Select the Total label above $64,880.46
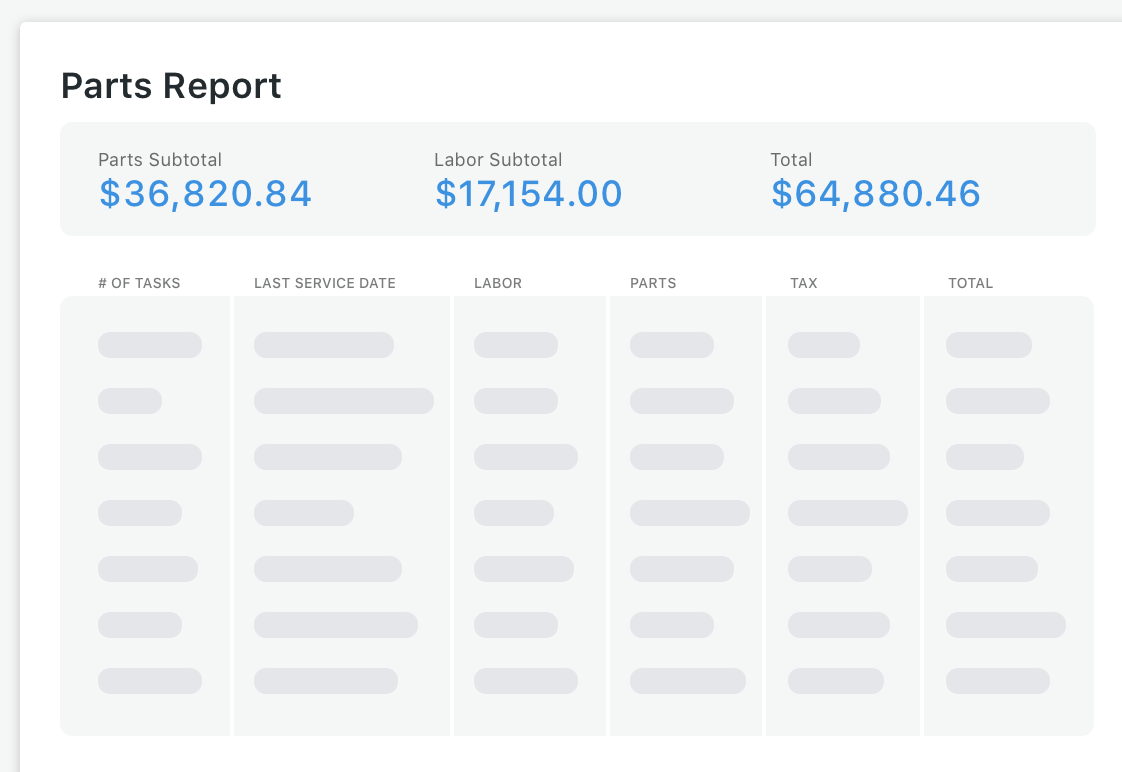 click(x=791, y=160)
